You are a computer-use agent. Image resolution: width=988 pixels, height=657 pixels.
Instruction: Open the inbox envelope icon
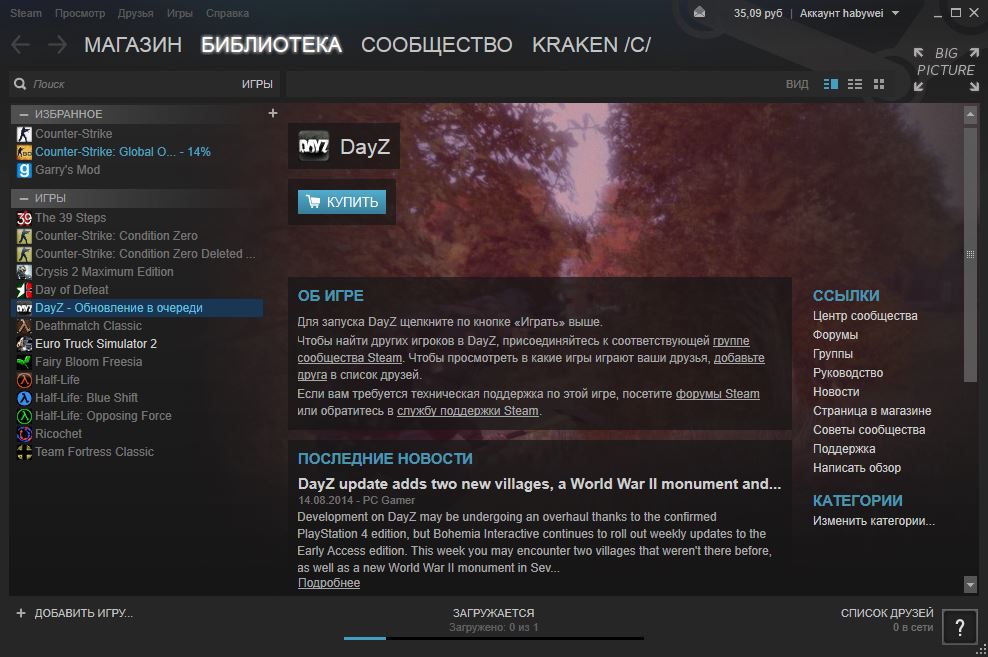699,13
